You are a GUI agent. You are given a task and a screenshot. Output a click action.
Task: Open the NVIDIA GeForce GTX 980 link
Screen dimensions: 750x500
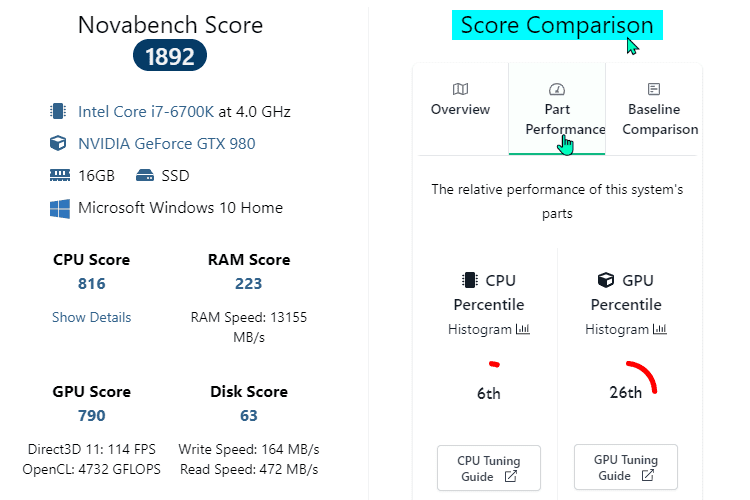pyautogui.click(x=167, y=144)
